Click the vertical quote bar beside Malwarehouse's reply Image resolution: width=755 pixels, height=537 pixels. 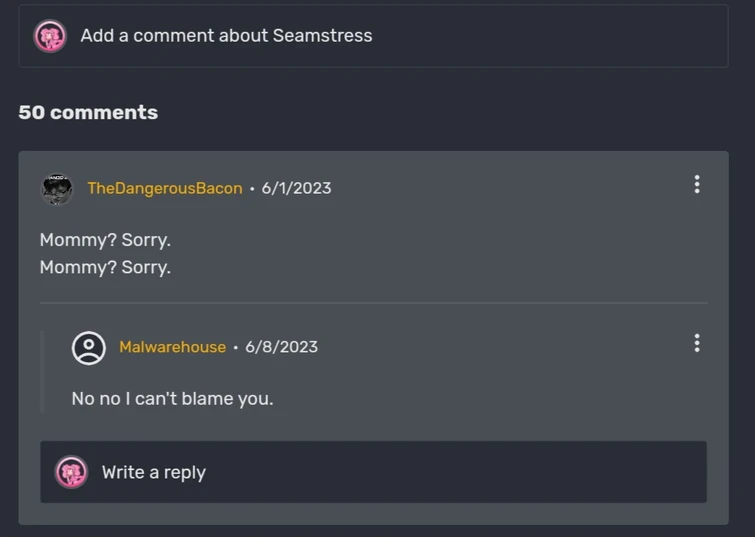(42, 371)
